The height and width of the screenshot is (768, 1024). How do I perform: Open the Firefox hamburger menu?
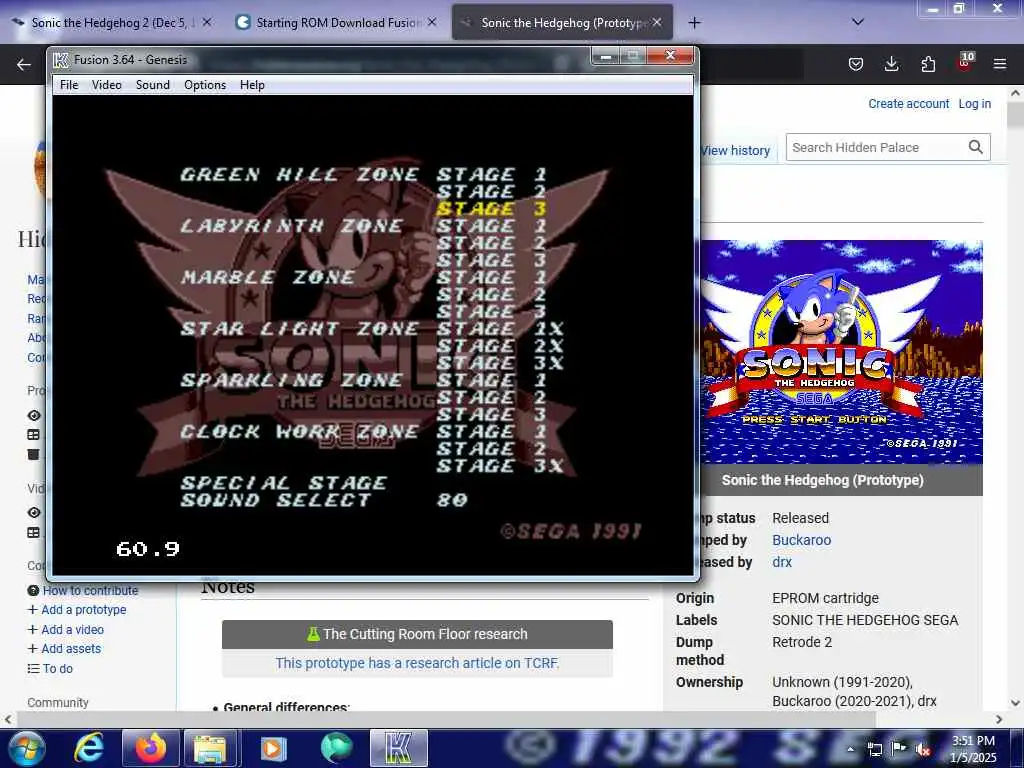coord(1000,64)
